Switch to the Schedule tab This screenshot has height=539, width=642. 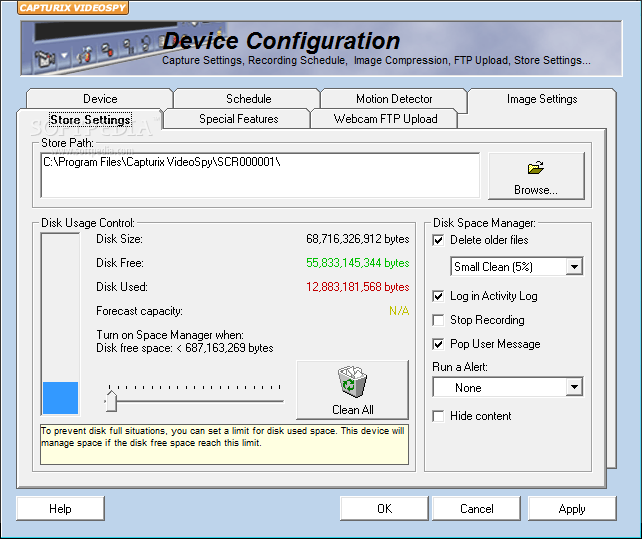(x=249, y=99)
